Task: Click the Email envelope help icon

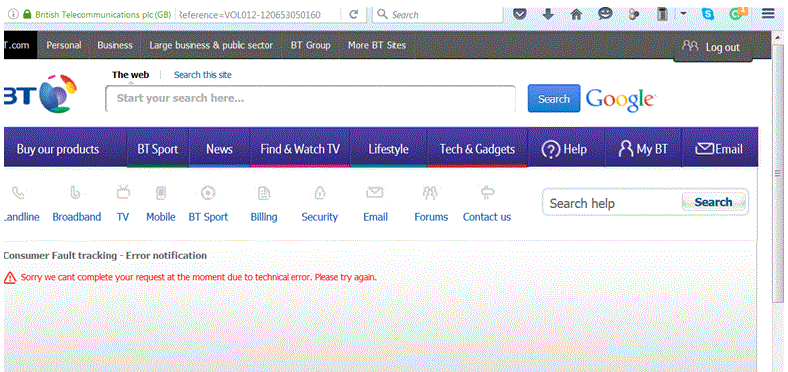Action: tap(375, 192)
